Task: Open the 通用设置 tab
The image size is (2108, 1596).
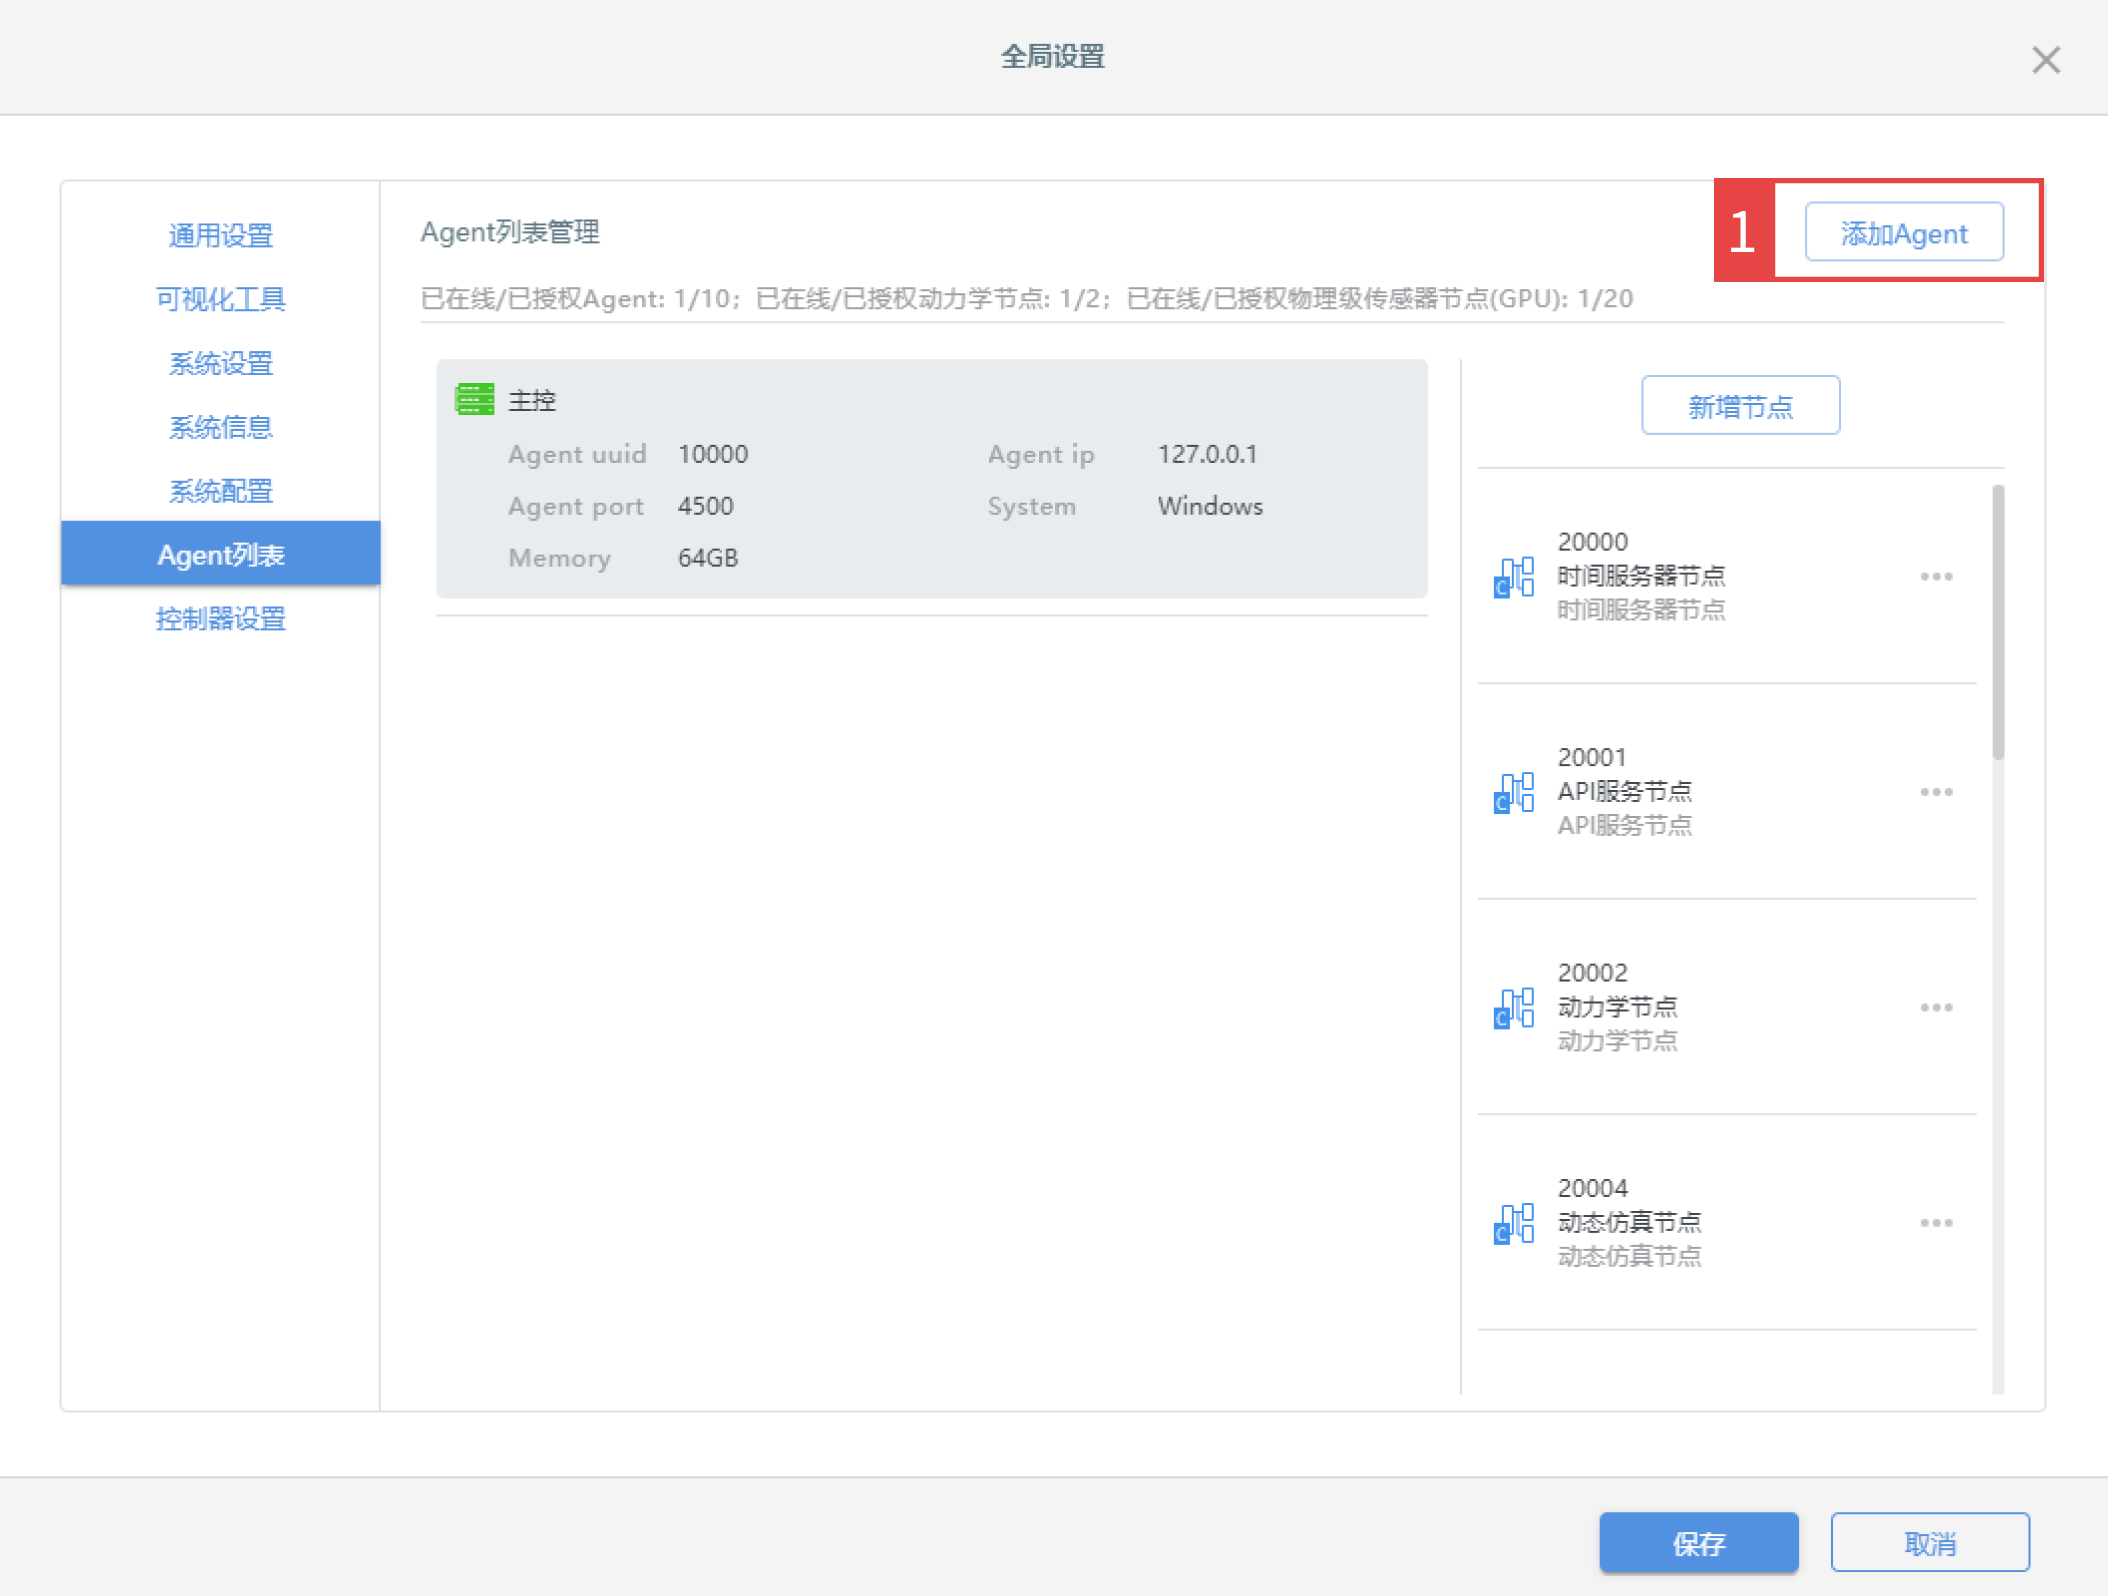Action: 221,235
